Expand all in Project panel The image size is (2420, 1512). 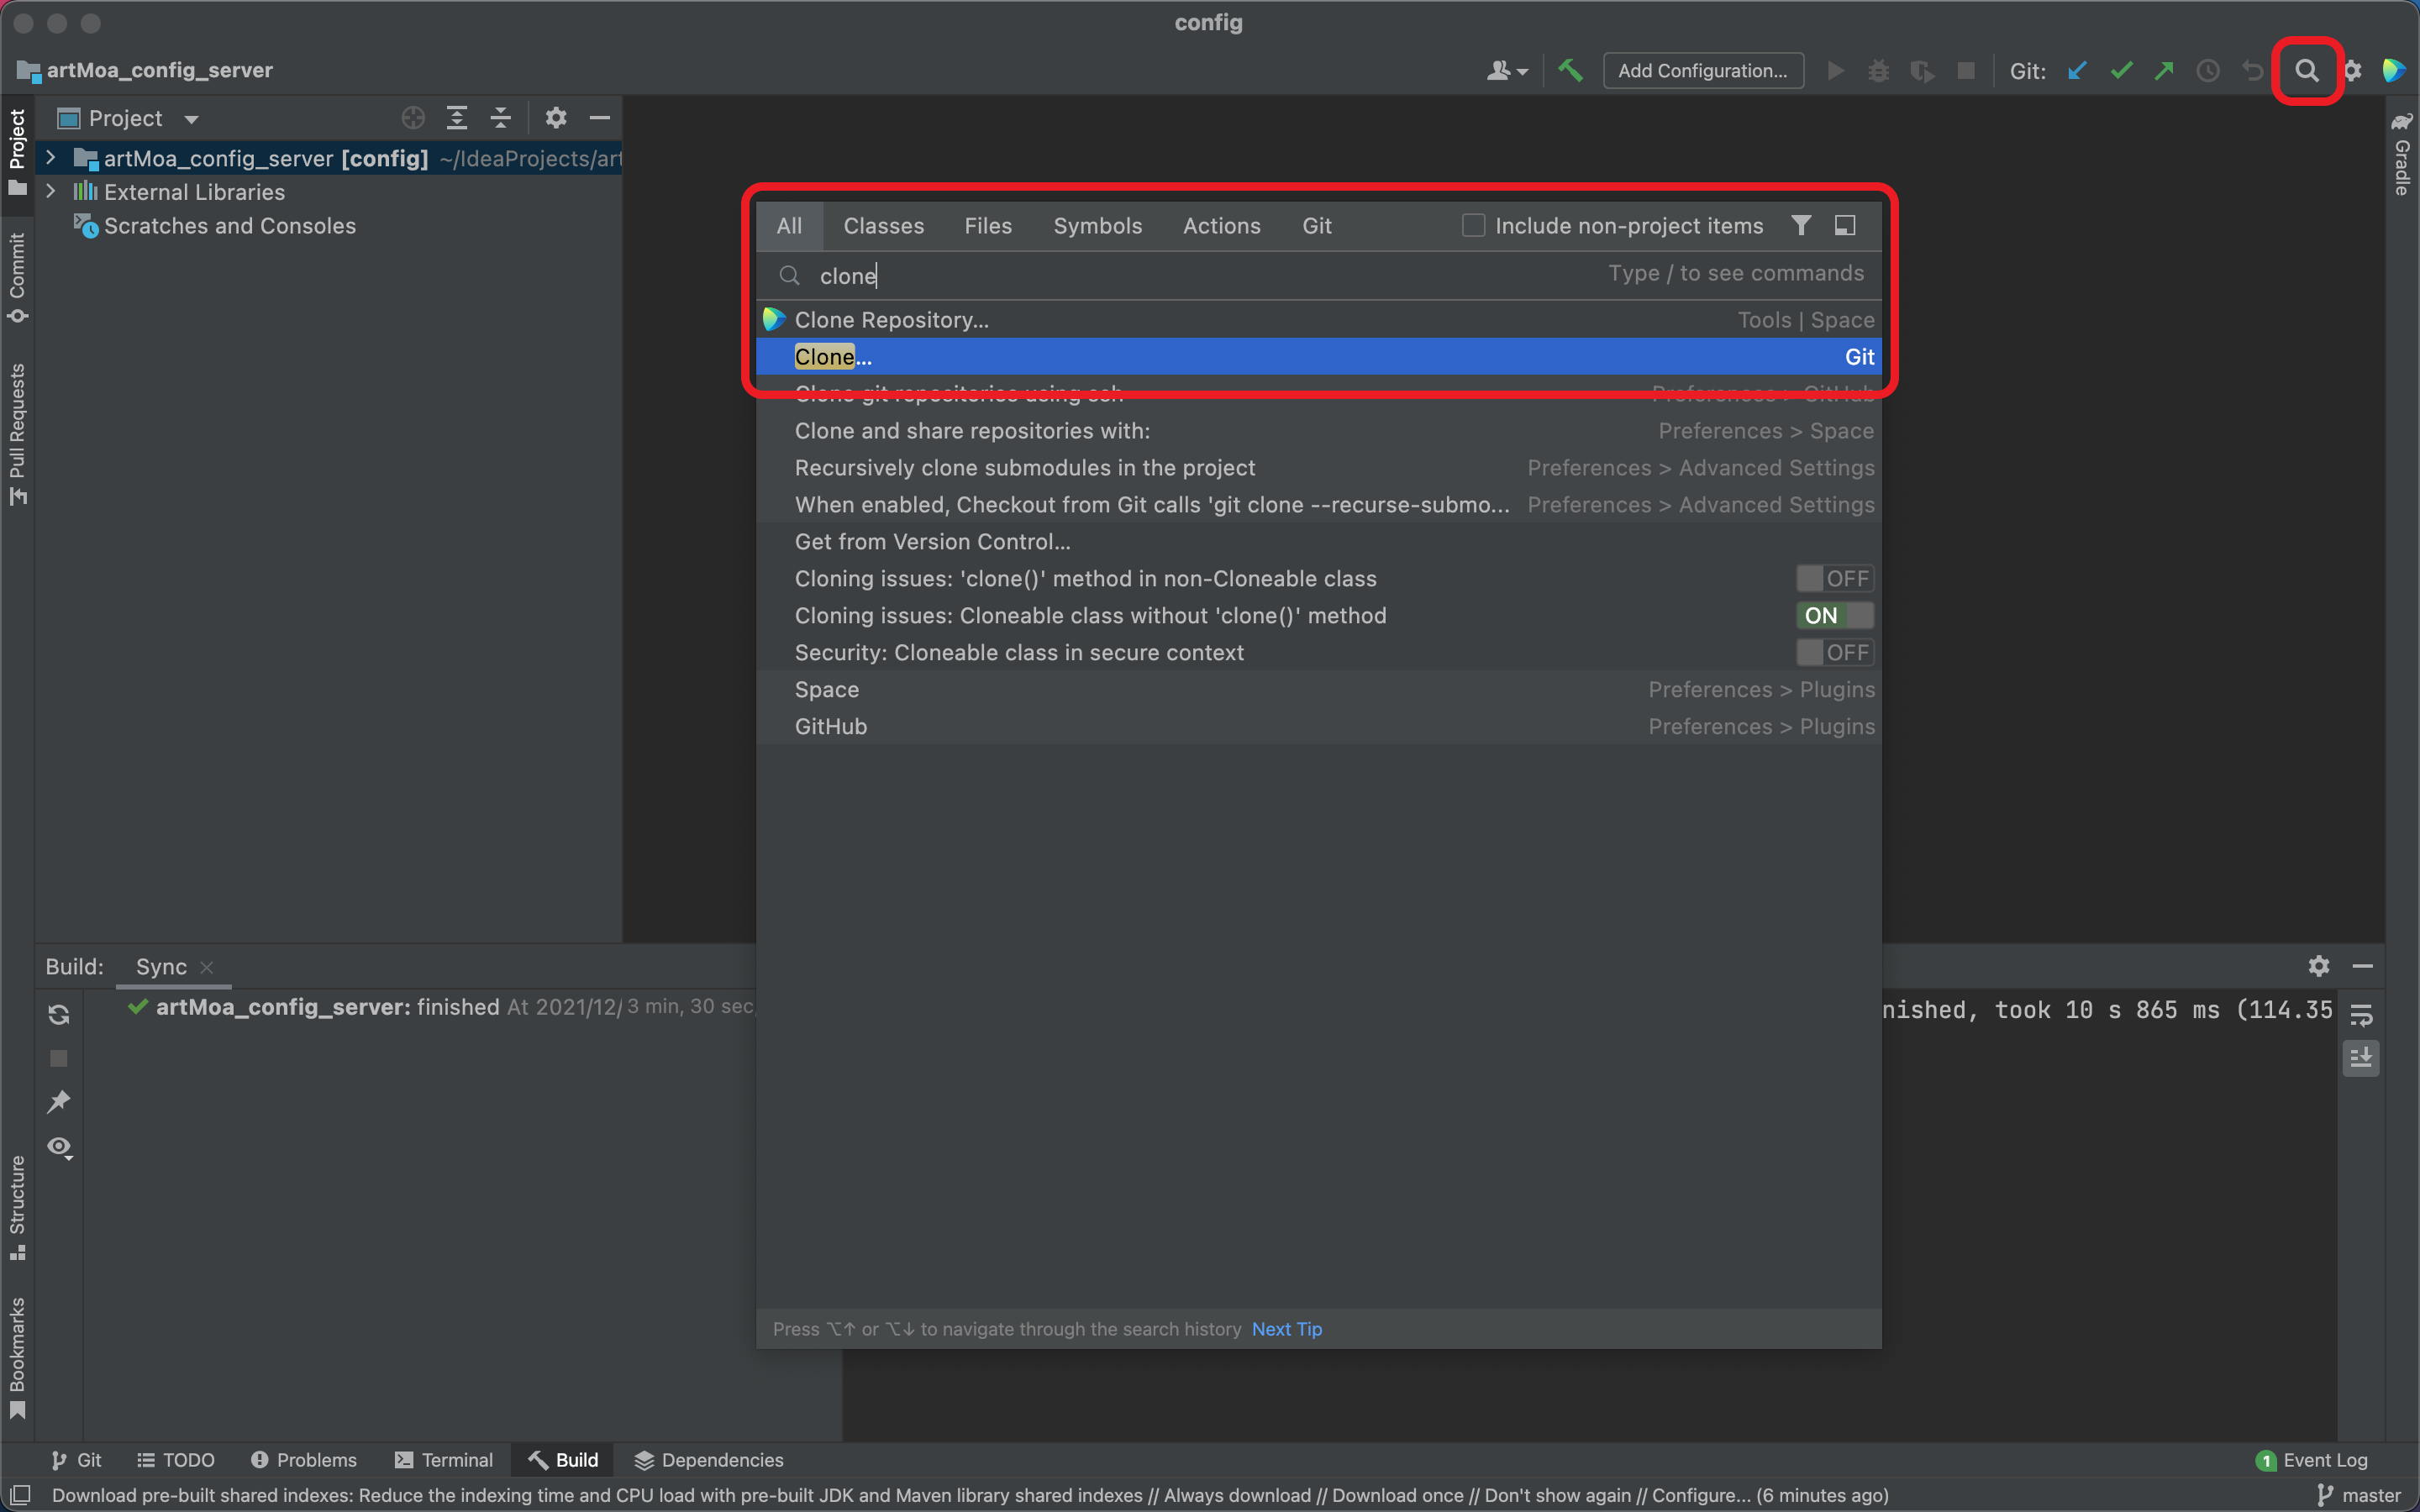coord(457,118)
